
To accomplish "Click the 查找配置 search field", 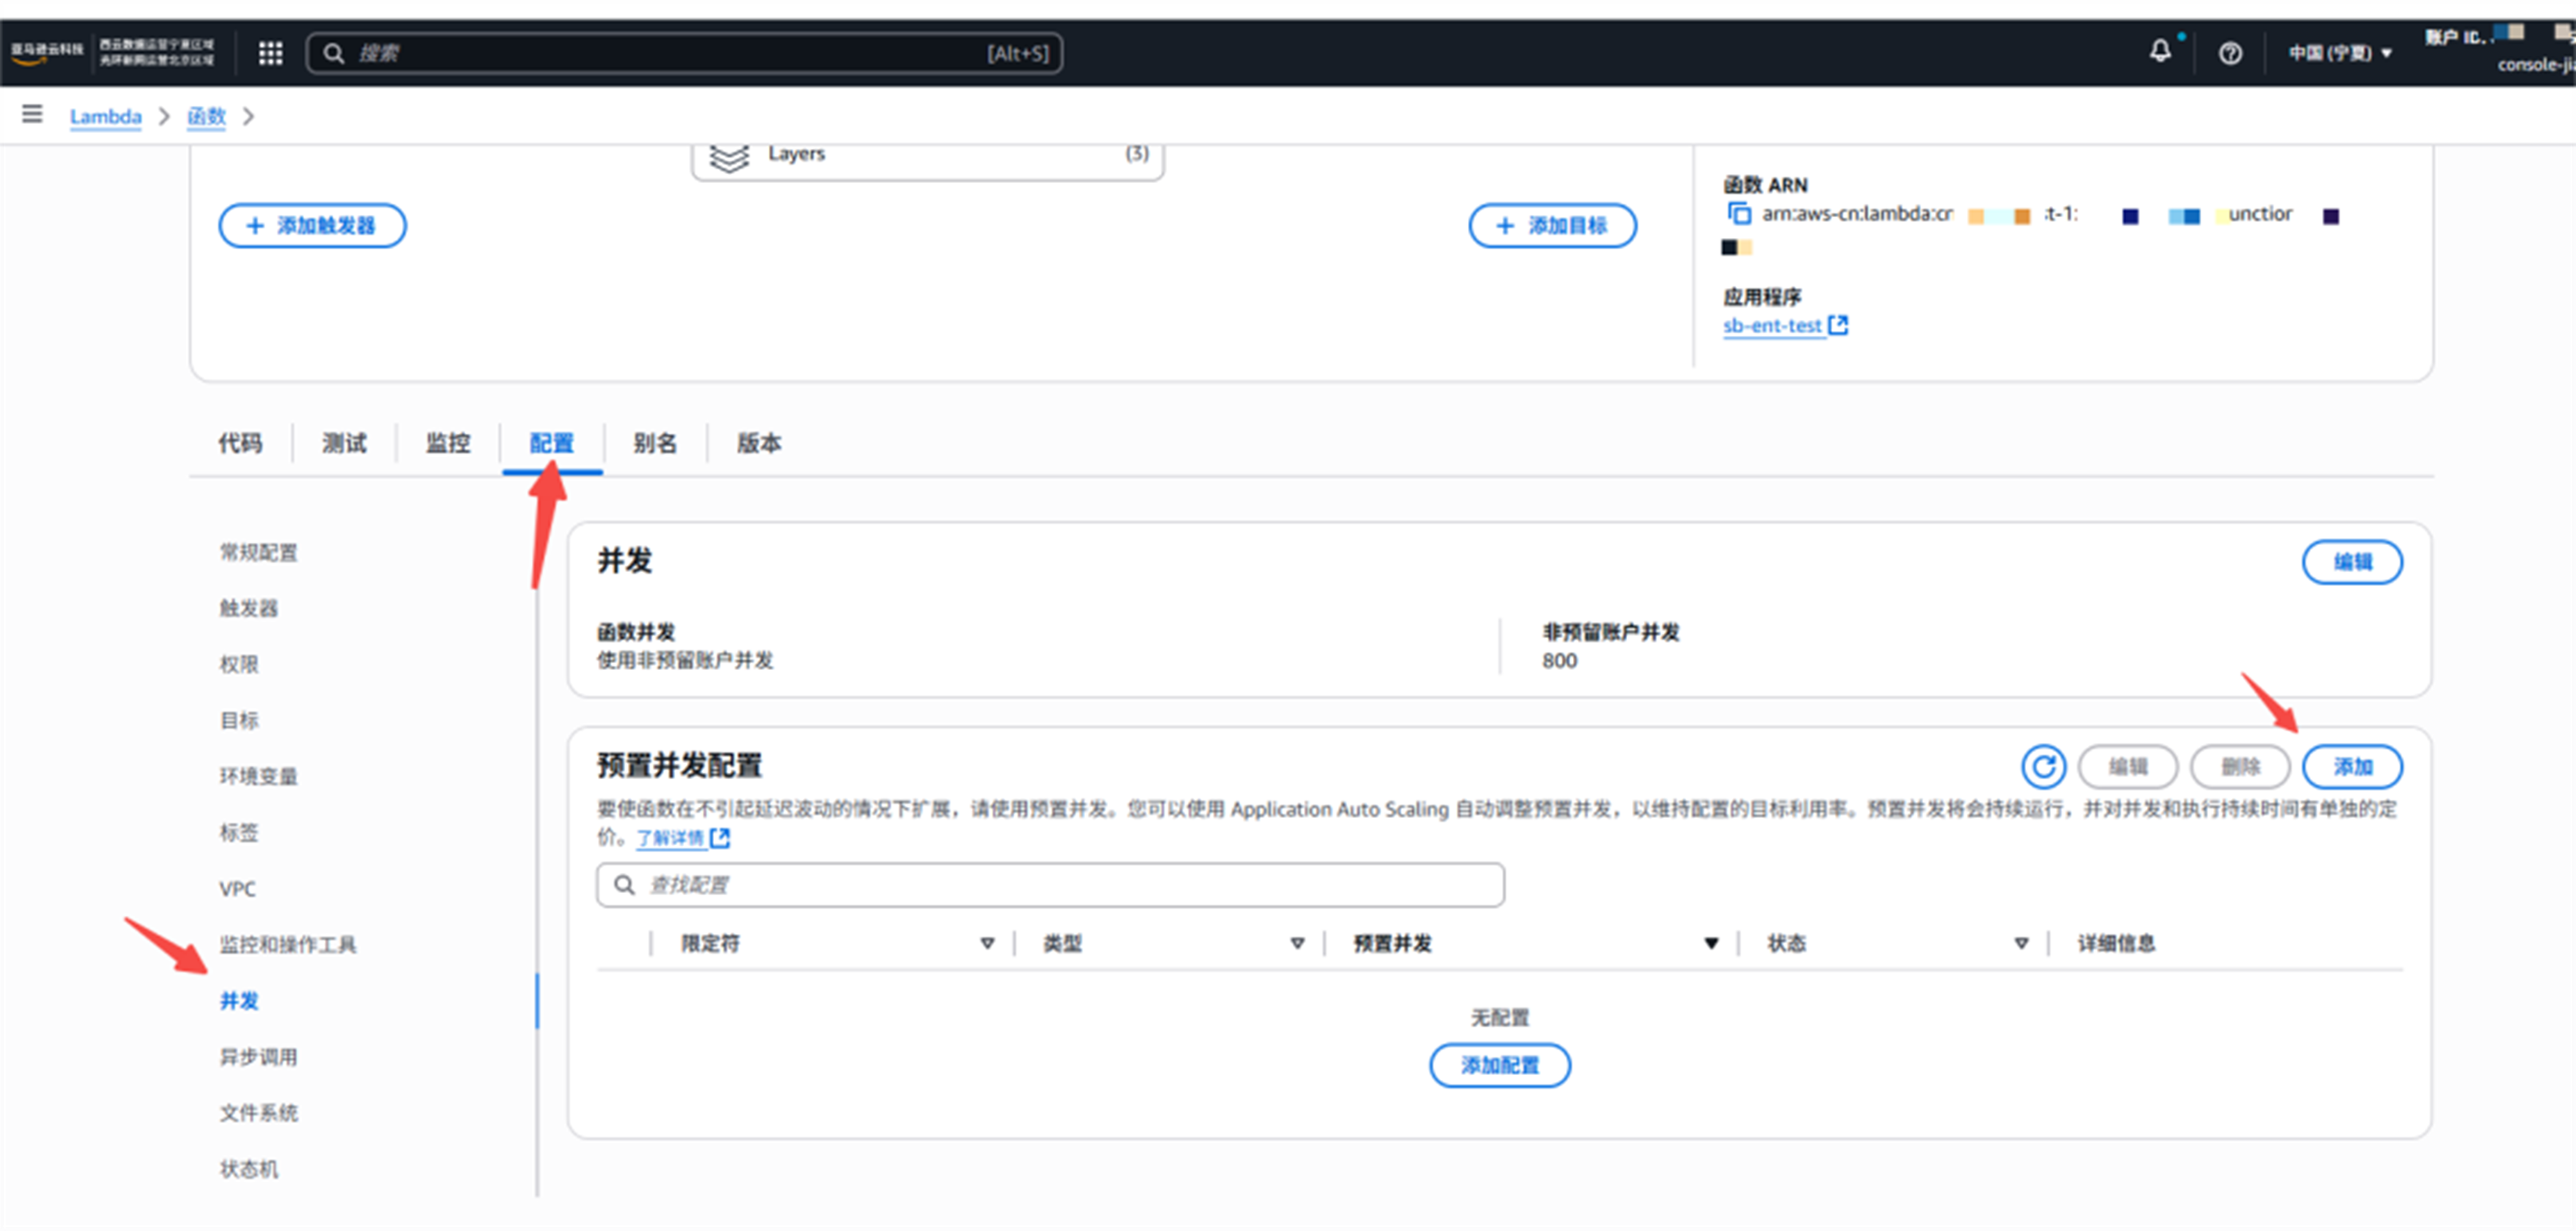I will (1050, 885).
